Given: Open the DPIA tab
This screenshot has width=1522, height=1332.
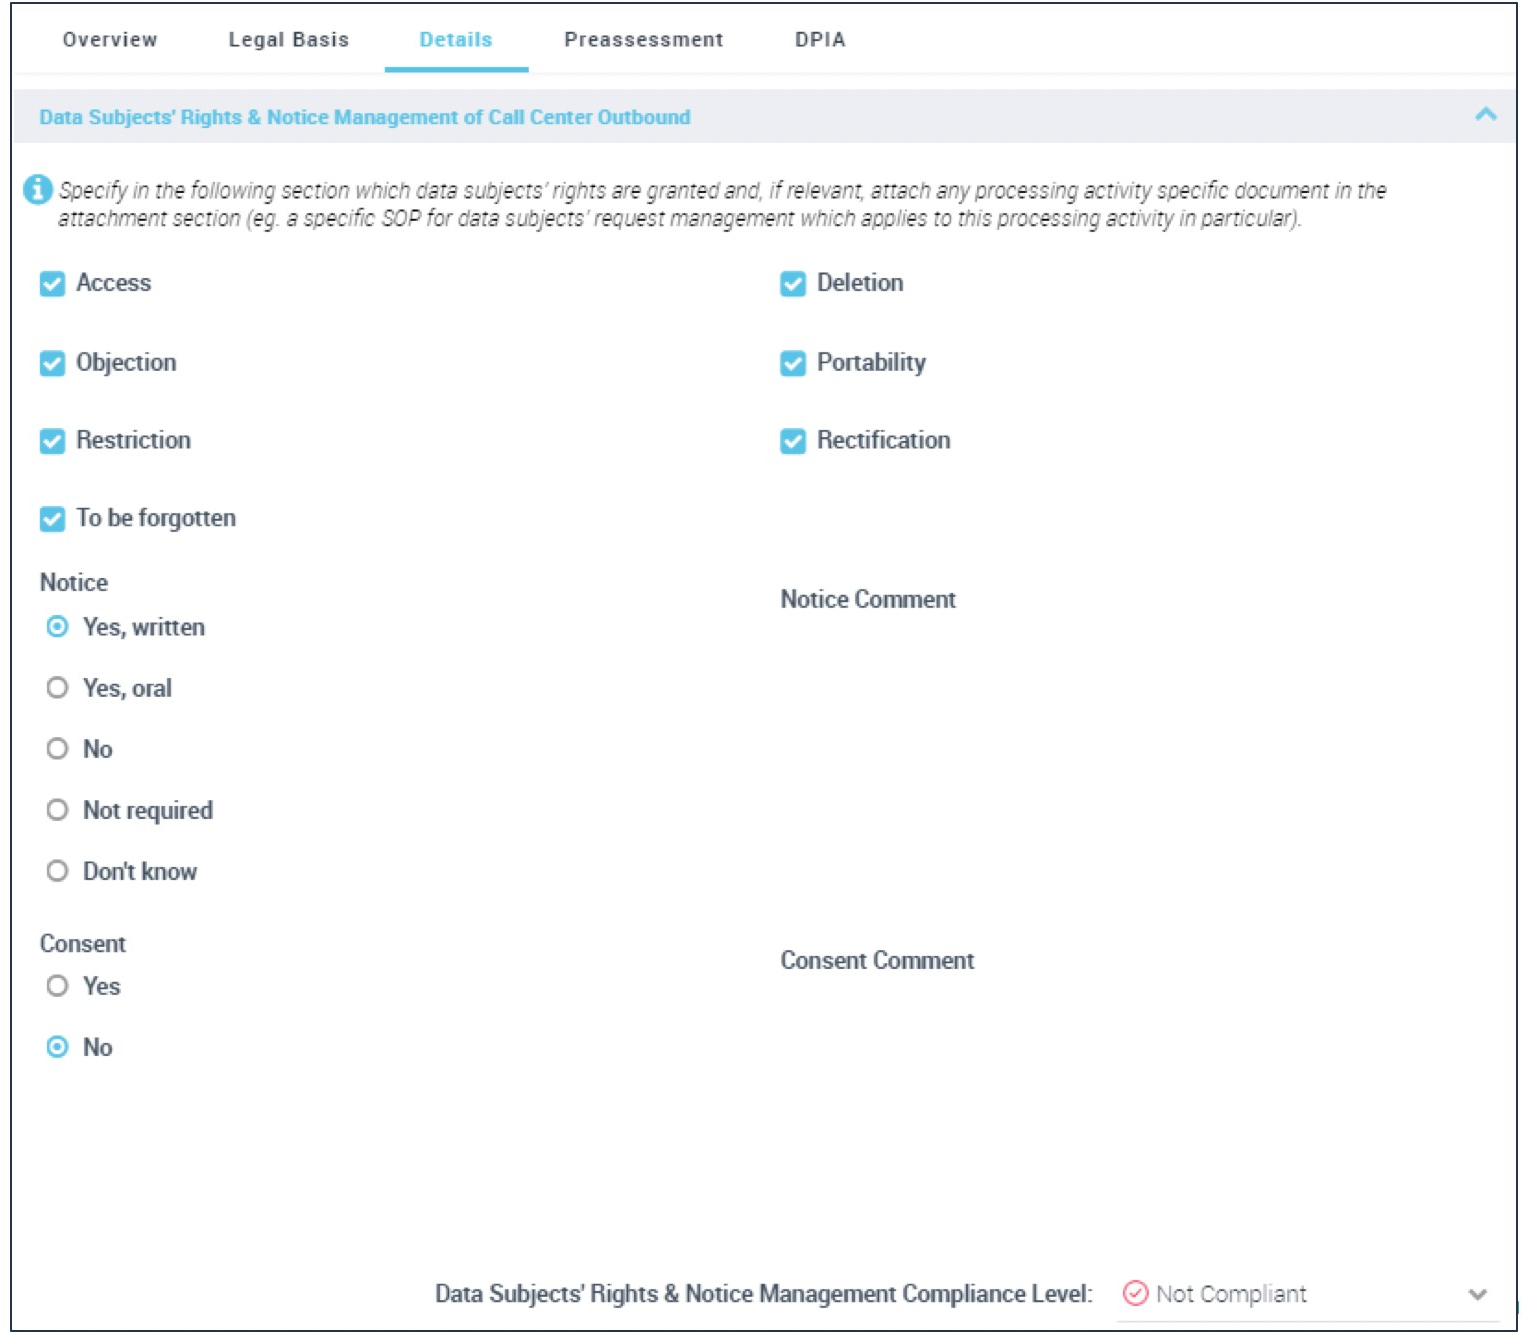Looking at the screenshot, I should 820,40.
